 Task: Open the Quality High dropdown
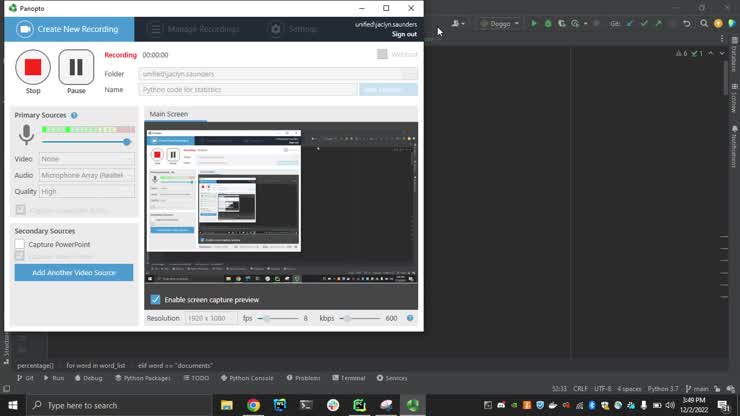(87, 191)
